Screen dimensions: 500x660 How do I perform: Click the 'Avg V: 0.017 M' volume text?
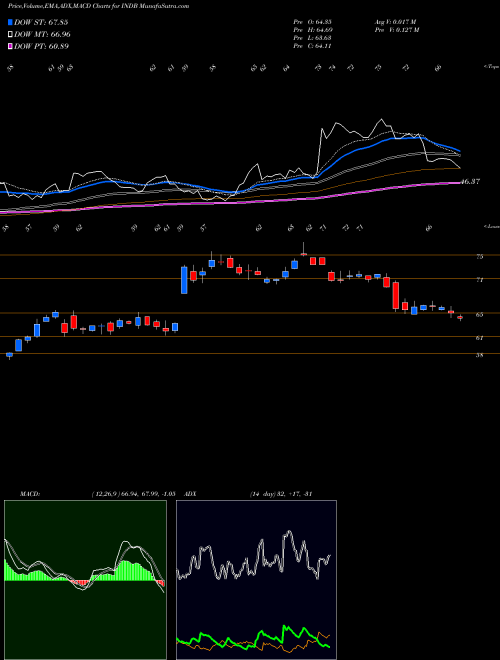(x=395, y=22)
